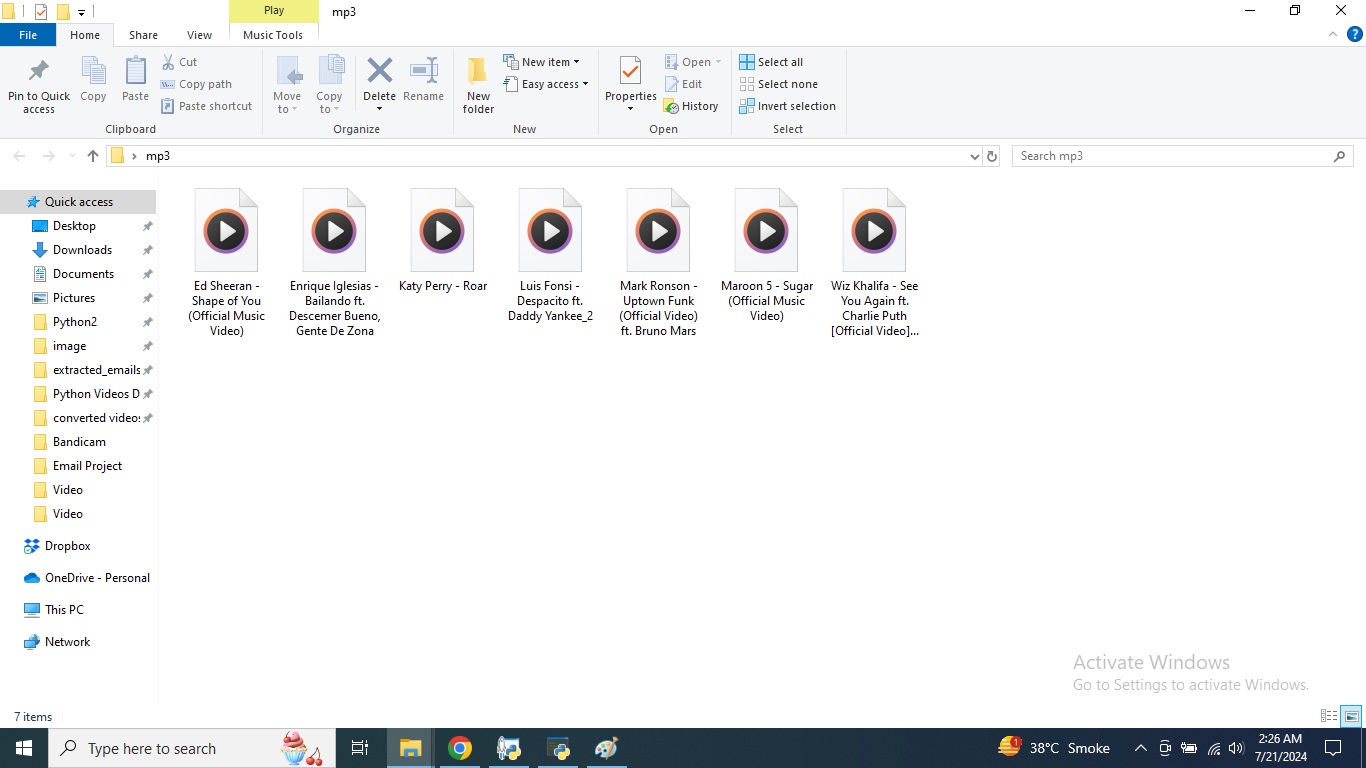Select Wiz Khalifa - See You Again file
This screenshot has height=768, width=1366.
(x=874, y=263)
